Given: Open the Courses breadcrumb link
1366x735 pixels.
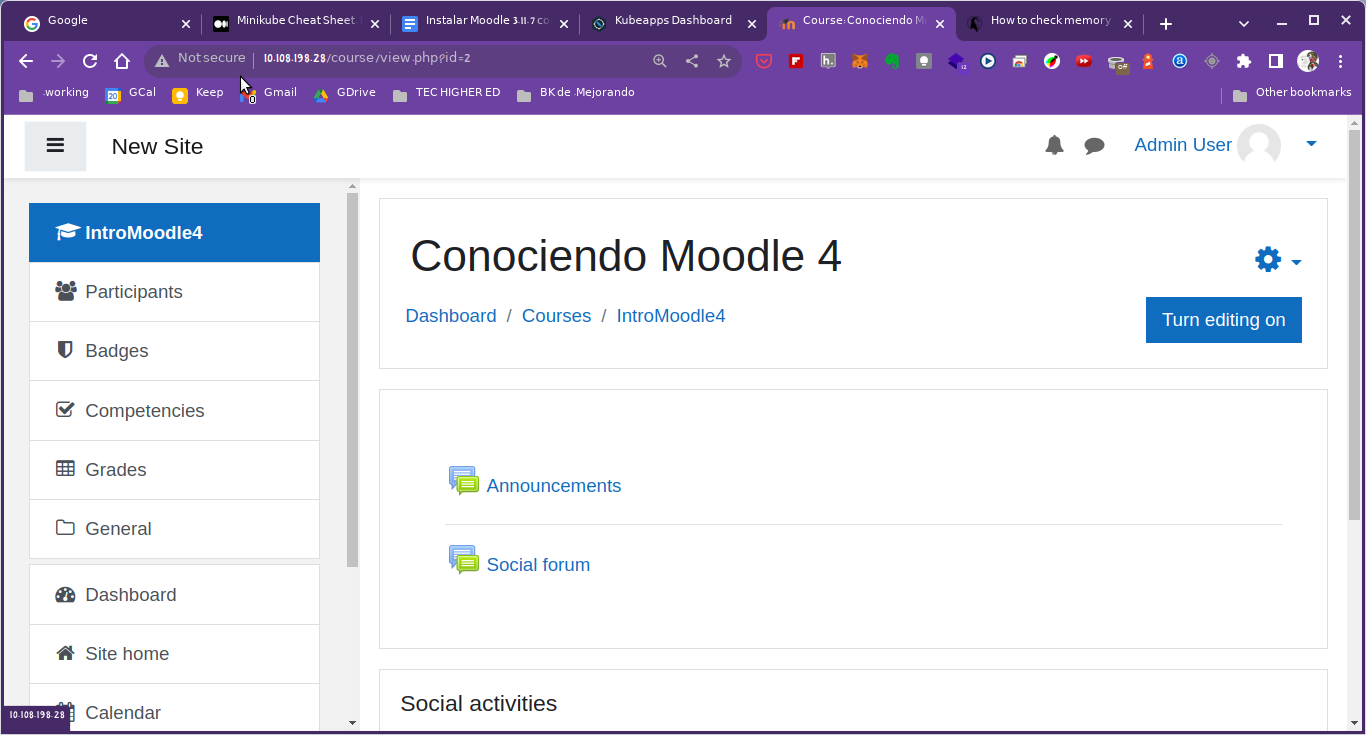Looking at the screenshot, I should point(556,316).
